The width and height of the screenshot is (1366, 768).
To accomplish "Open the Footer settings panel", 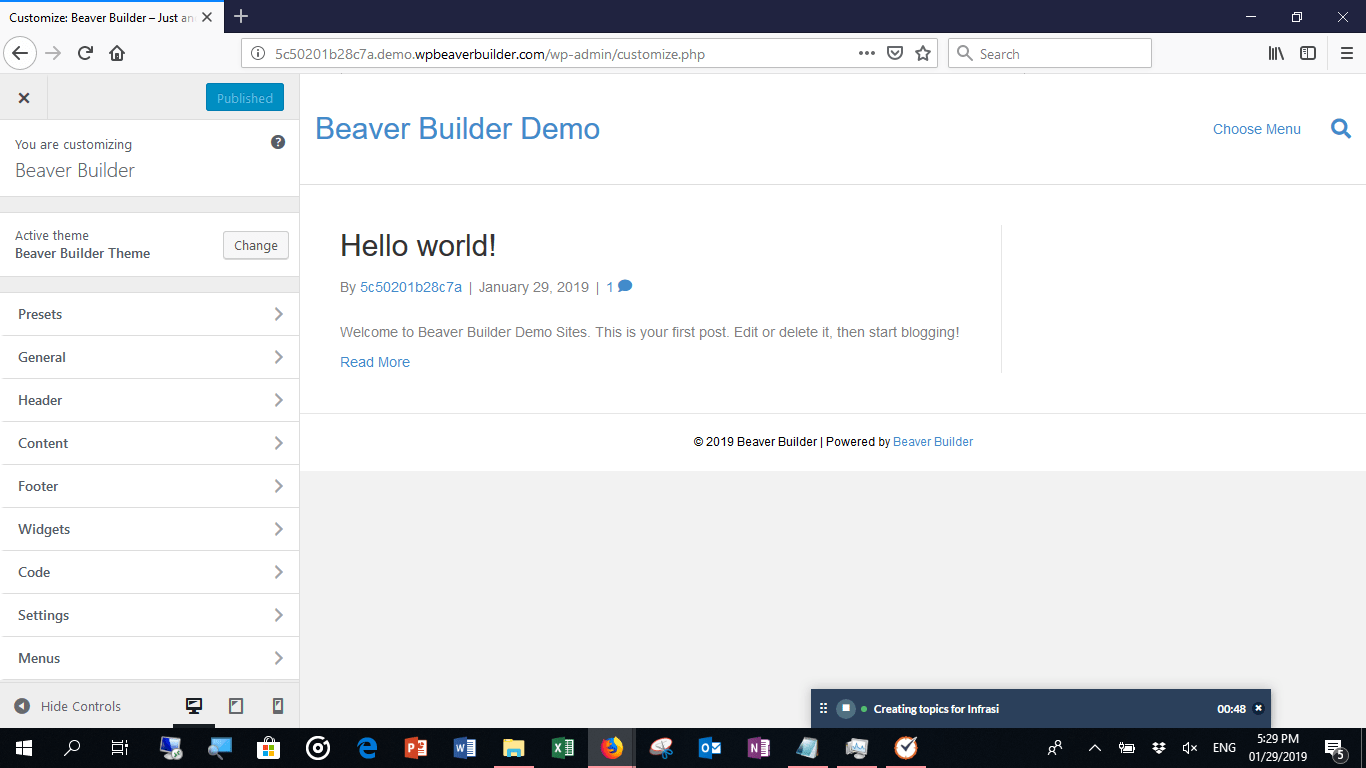I will click(150, 486).
